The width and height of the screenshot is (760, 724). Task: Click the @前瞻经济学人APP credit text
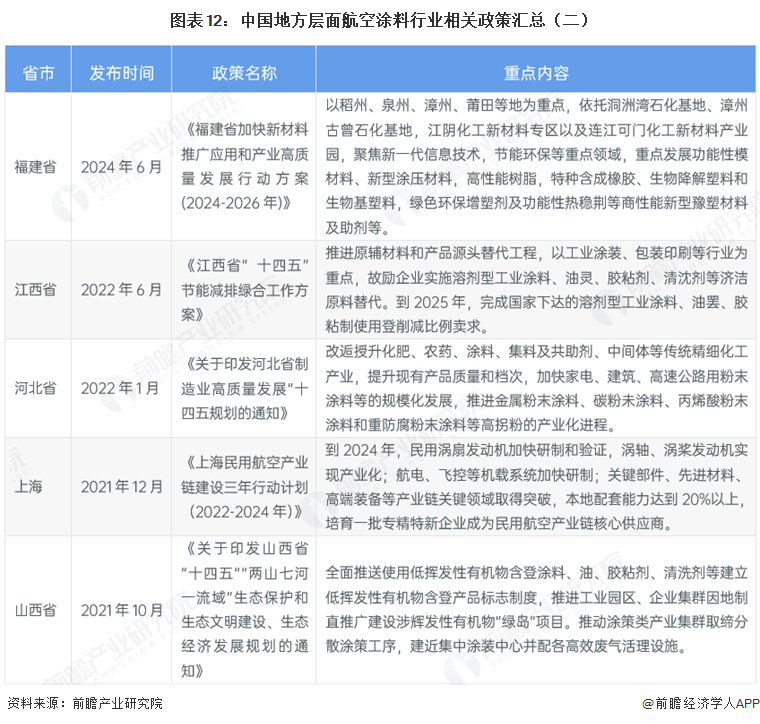point(700,703)
